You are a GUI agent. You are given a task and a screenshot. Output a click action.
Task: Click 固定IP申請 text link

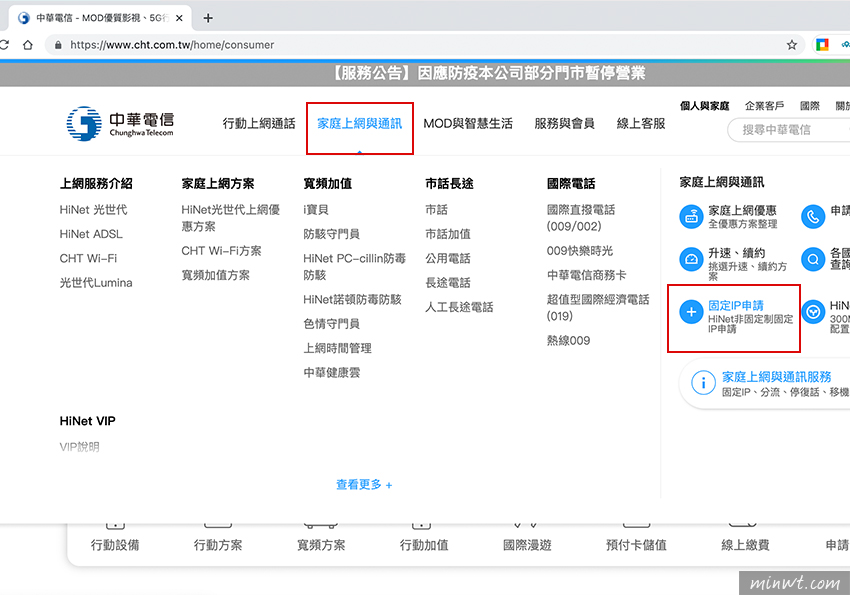[x=736, y=306]
